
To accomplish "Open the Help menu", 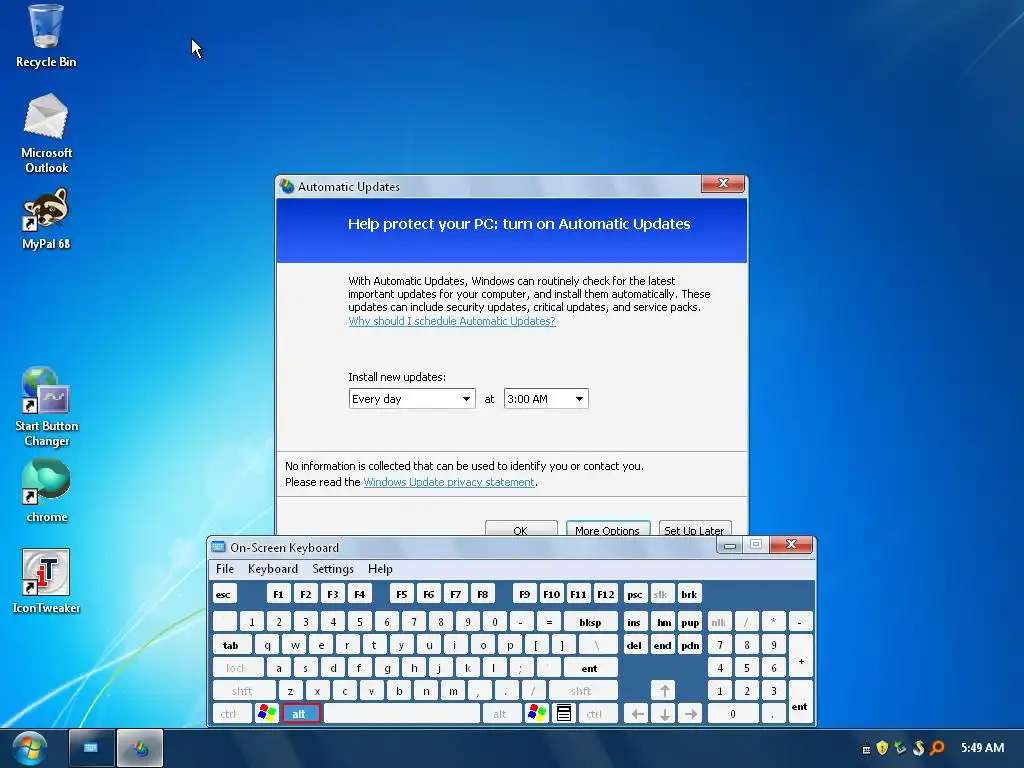I will 380,569.
